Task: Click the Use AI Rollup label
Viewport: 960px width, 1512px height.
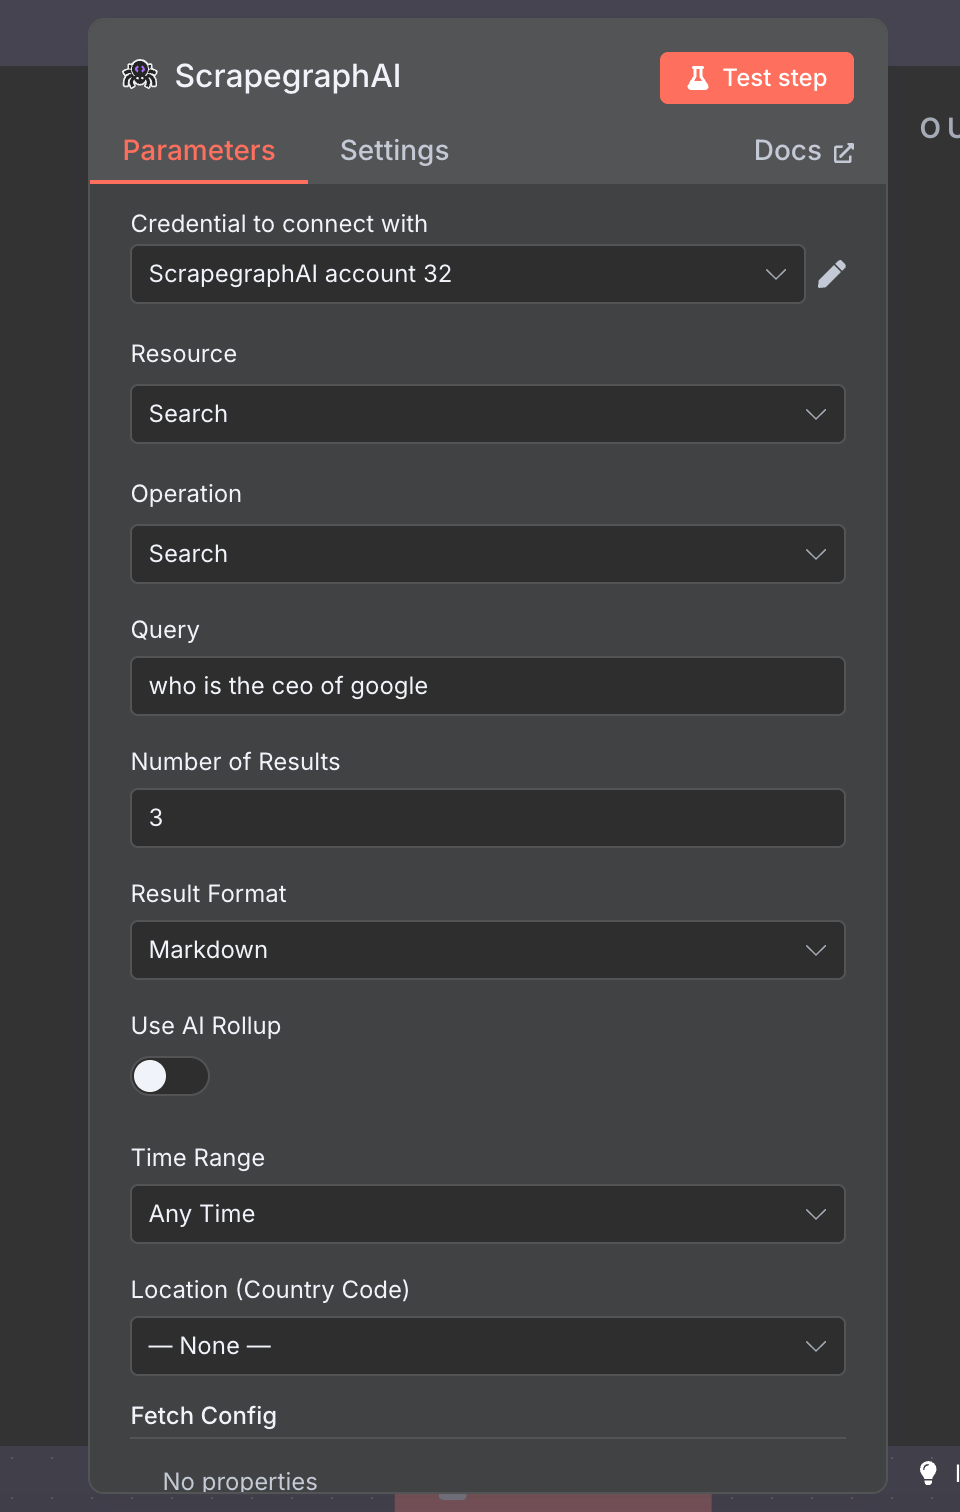Action: [206, 1026]
